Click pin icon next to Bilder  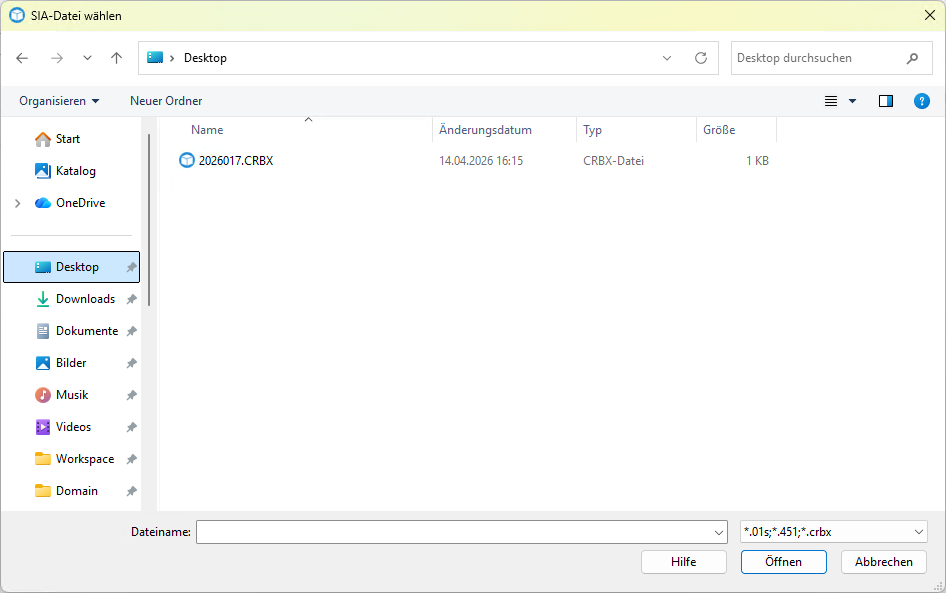(132, 363)
